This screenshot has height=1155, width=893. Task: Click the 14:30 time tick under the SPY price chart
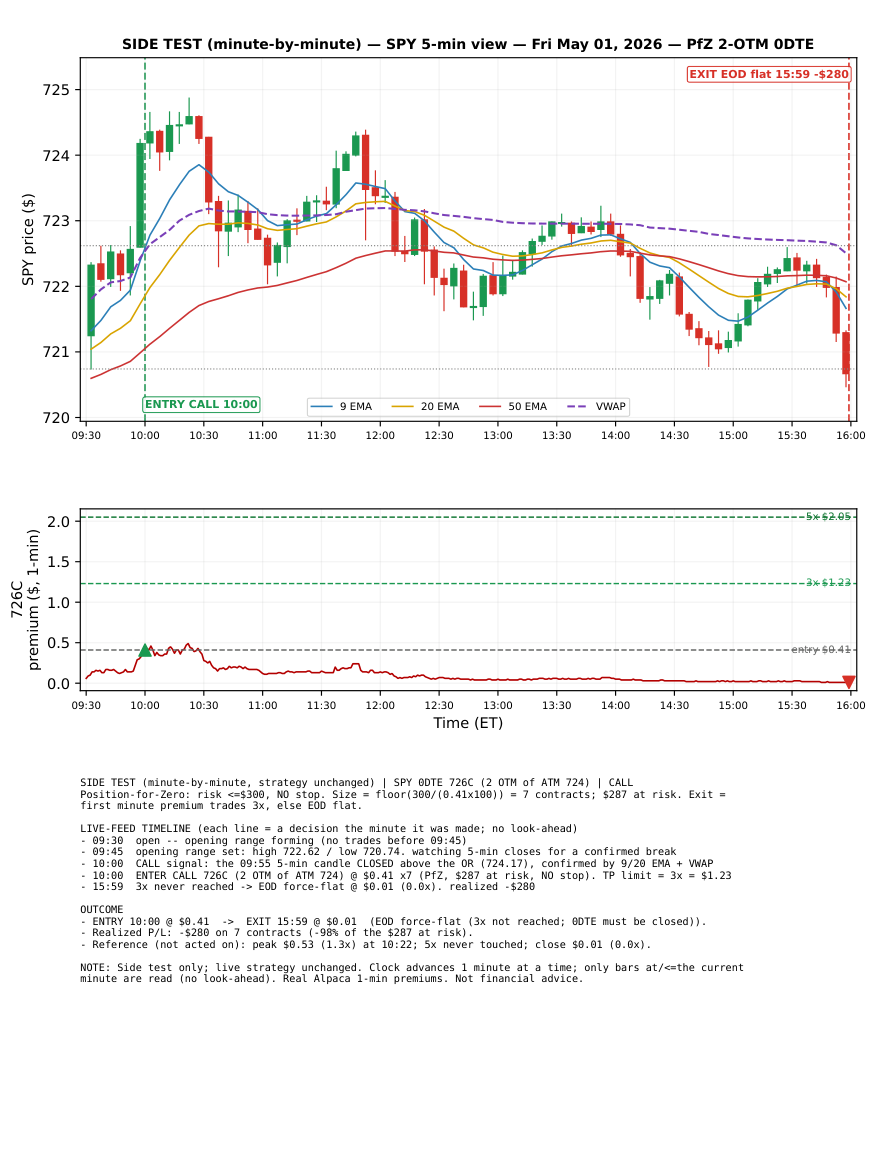tap(674, 435)
